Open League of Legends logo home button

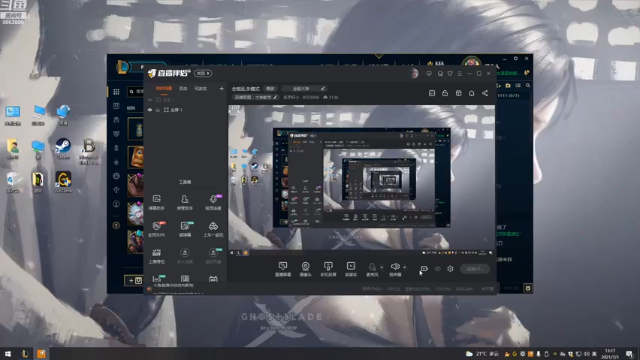[122, 67]
